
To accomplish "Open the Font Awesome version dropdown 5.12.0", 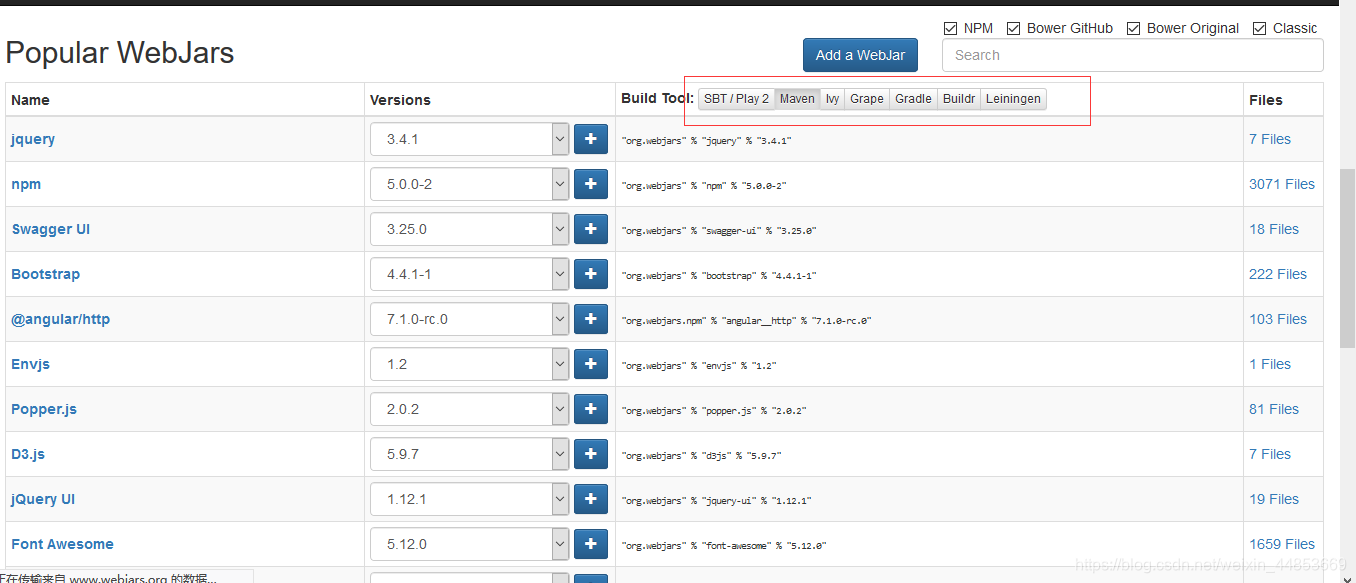I will 469,544.
